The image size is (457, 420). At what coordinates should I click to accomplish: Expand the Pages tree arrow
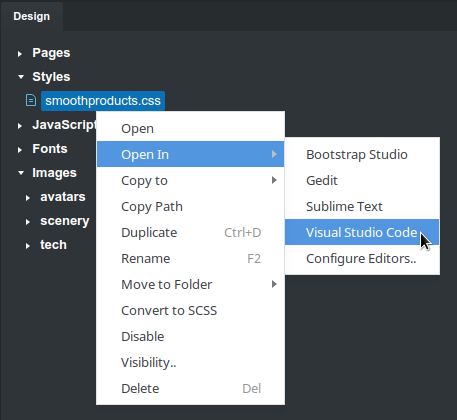click(x=20, y=53)
